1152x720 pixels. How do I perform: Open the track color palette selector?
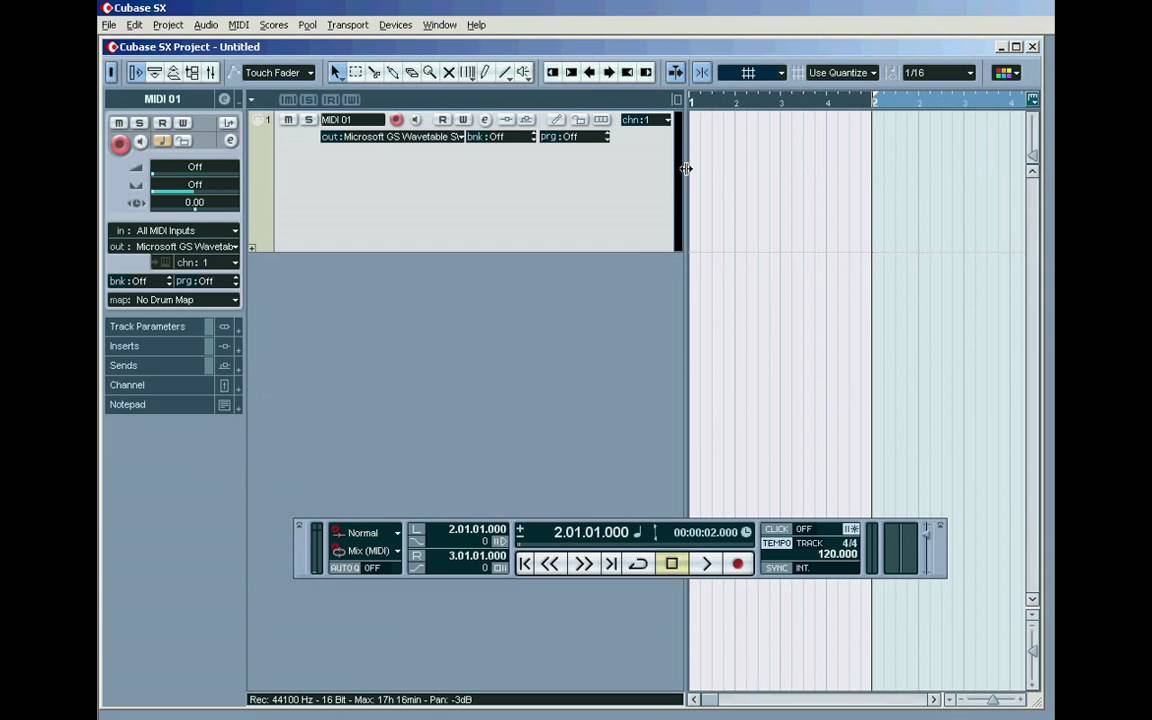coord(1006,73)
